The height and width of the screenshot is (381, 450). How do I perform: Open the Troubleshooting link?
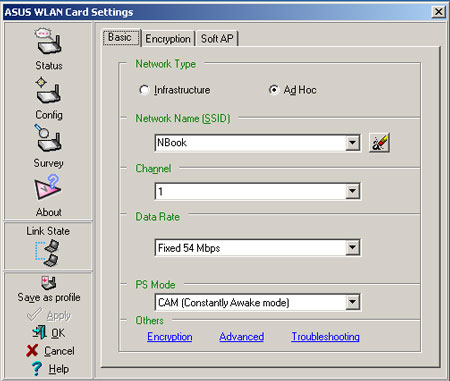(x=326, y=337)
